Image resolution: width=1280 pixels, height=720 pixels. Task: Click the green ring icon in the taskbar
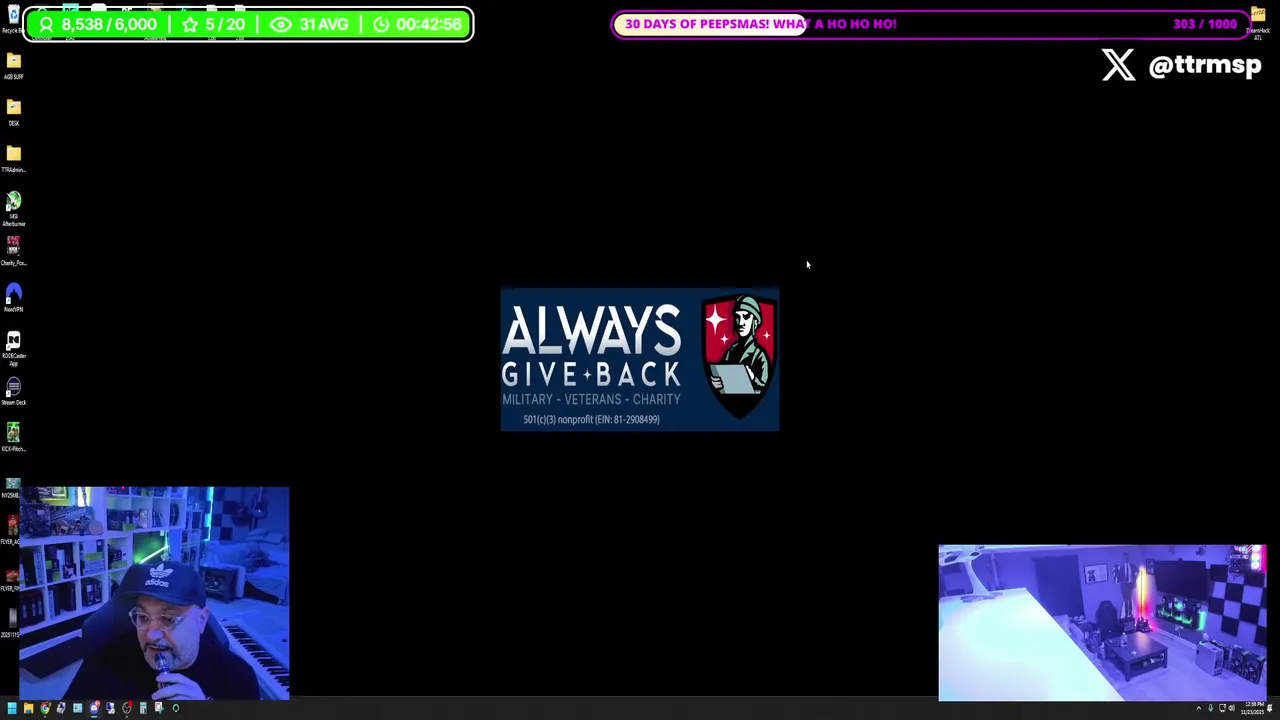click(176, 708)
